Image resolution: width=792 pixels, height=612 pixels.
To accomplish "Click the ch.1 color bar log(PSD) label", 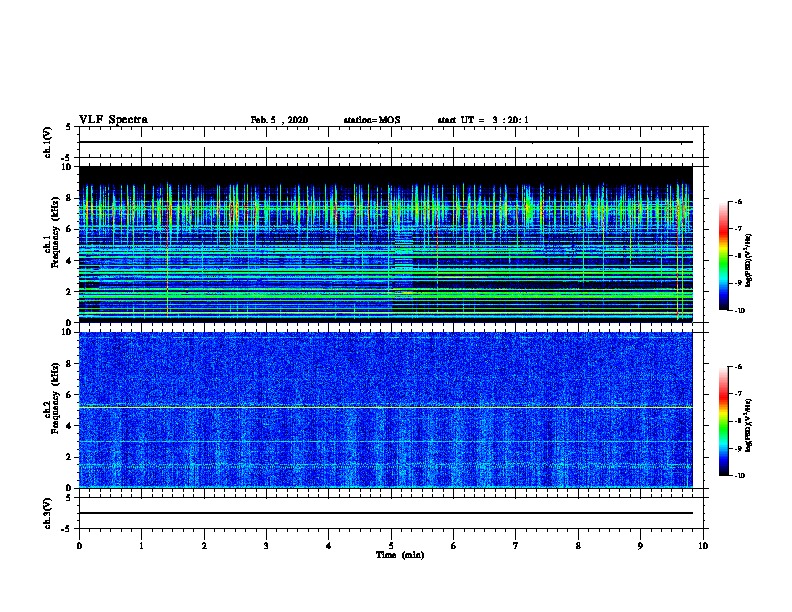I will pos(748,260).
